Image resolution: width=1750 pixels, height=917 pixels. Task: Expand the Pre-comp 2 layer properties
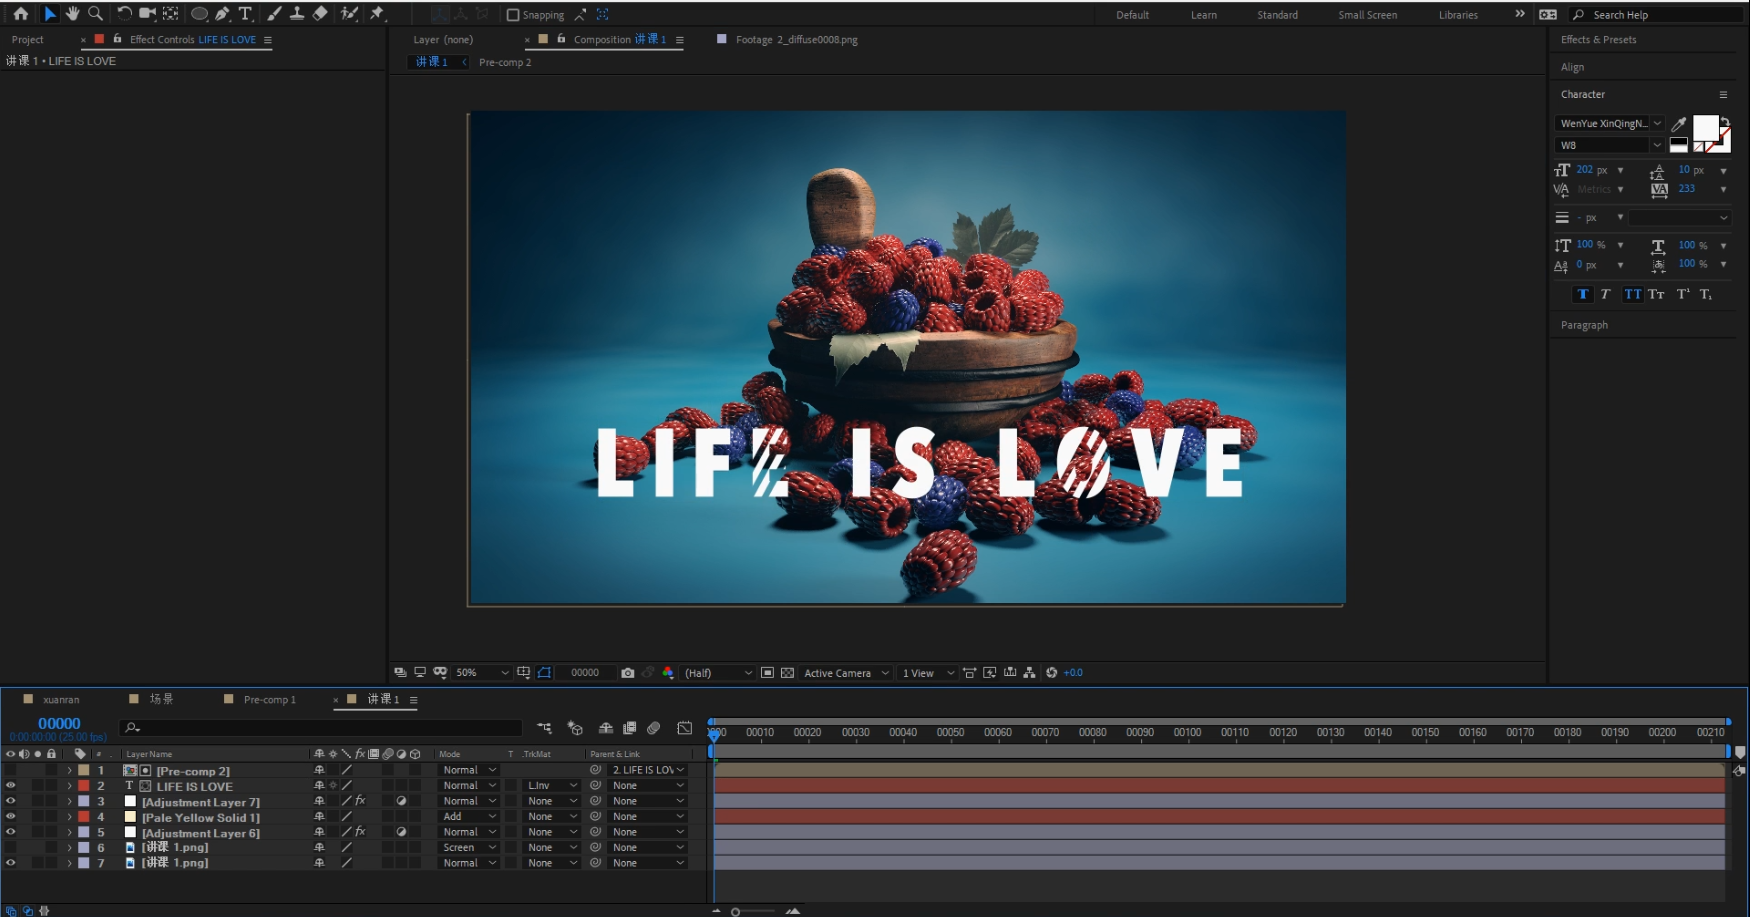point(69,771)
